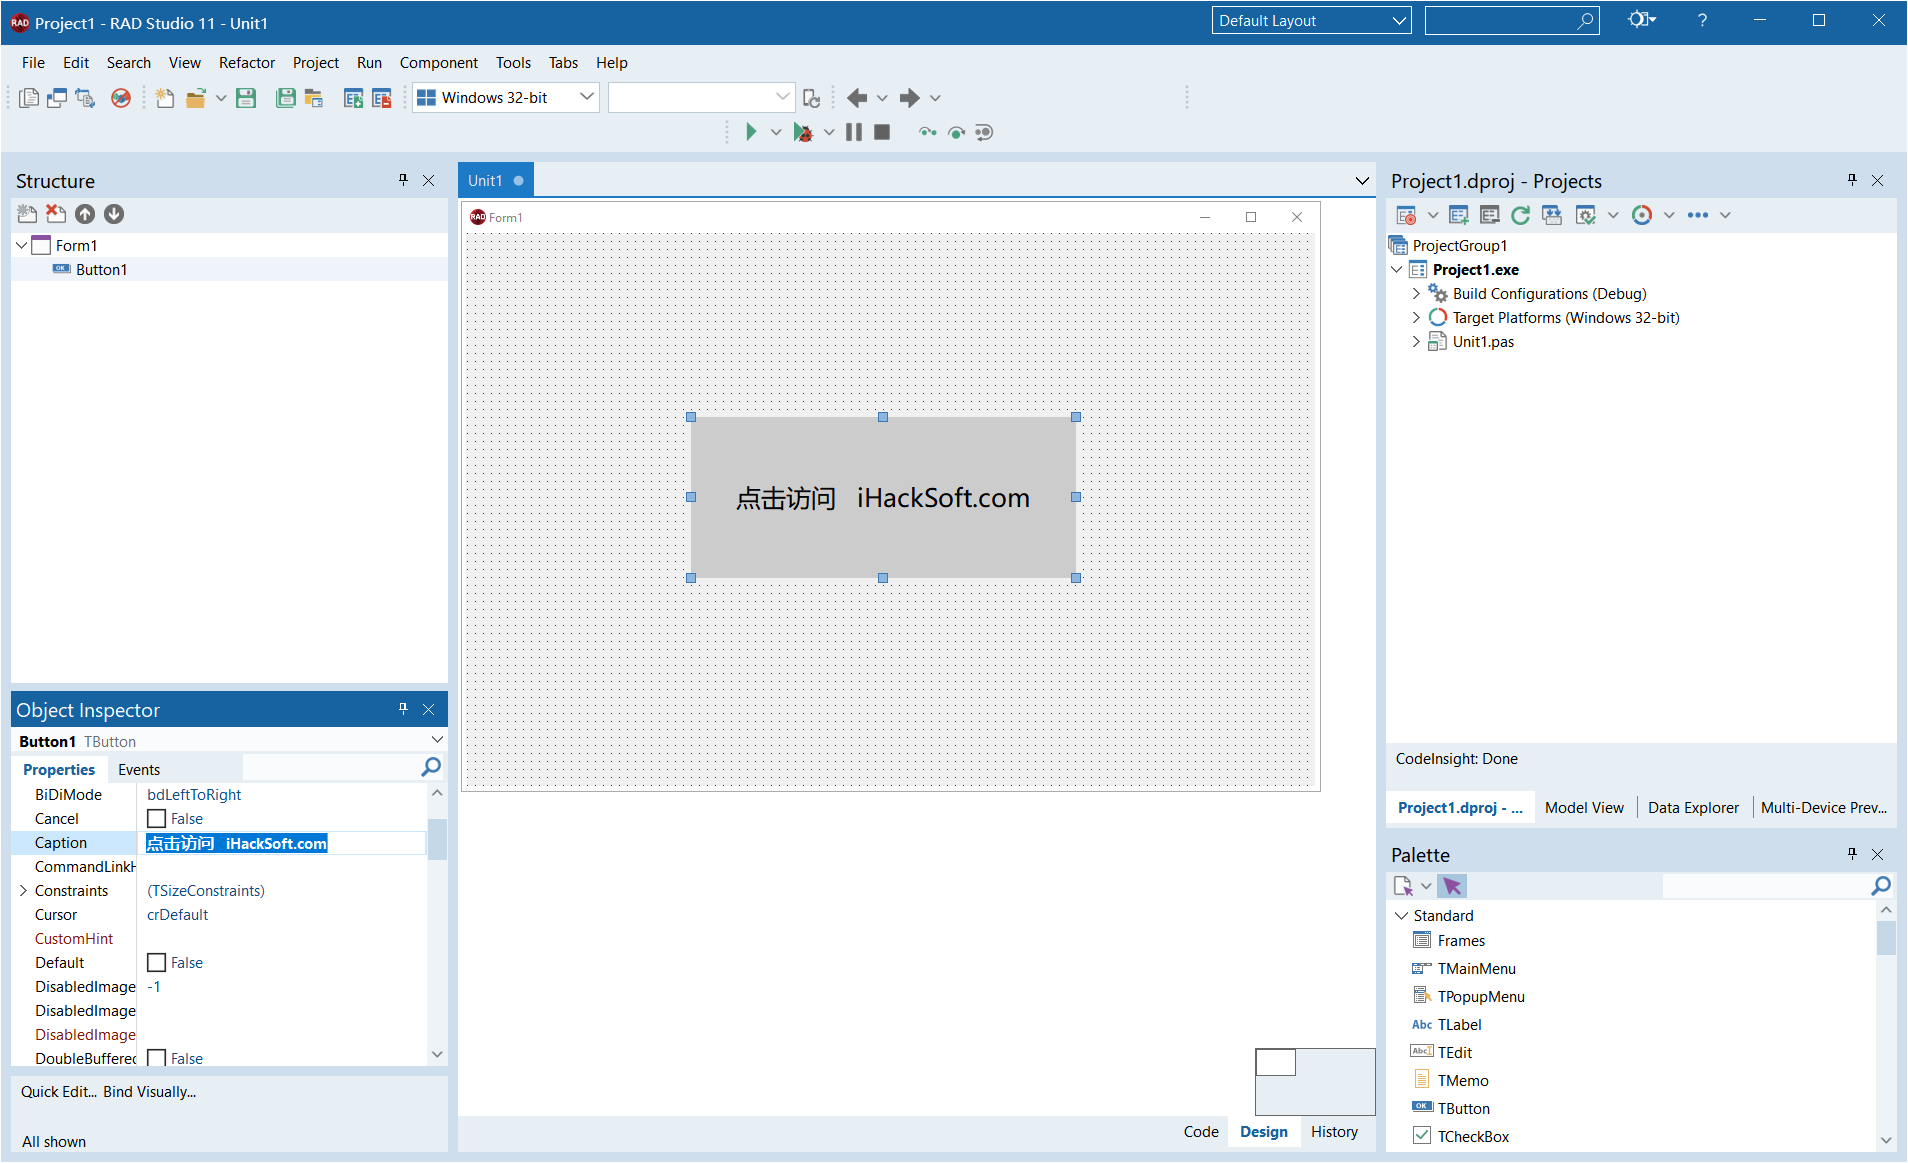
Task: Navigate back with left arrow
Action: tap(857, 98)
